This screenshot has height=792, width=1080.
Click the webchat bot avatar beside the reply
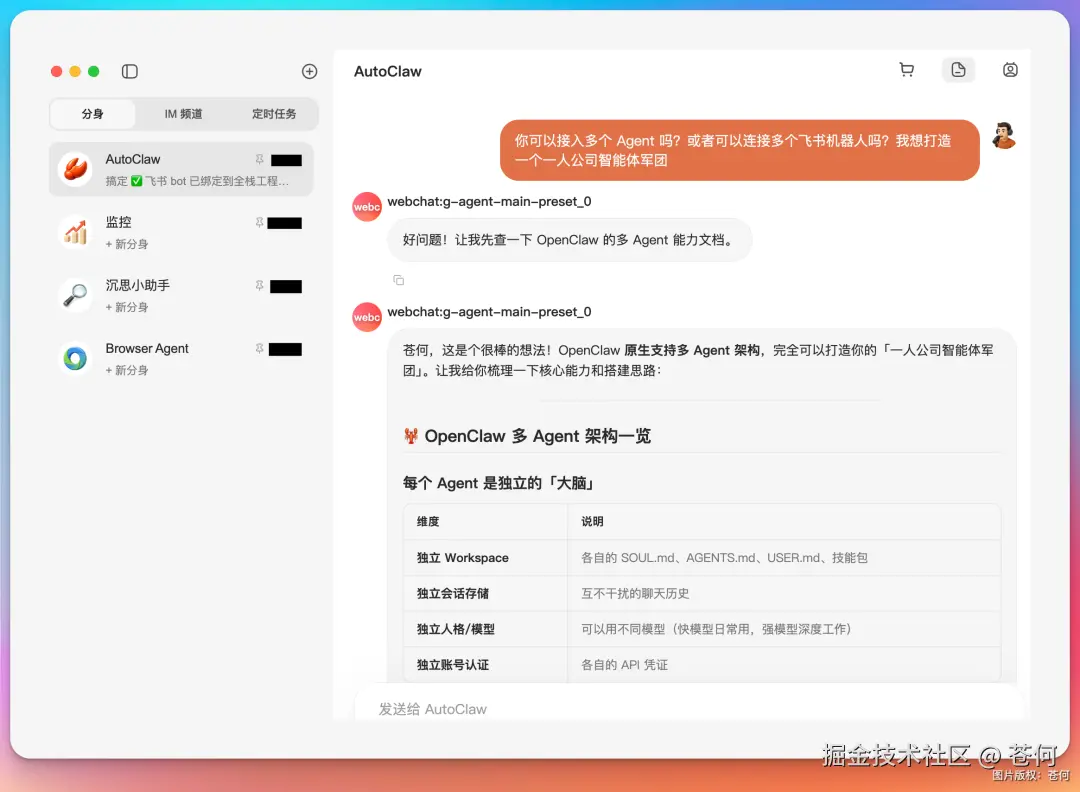366,206
